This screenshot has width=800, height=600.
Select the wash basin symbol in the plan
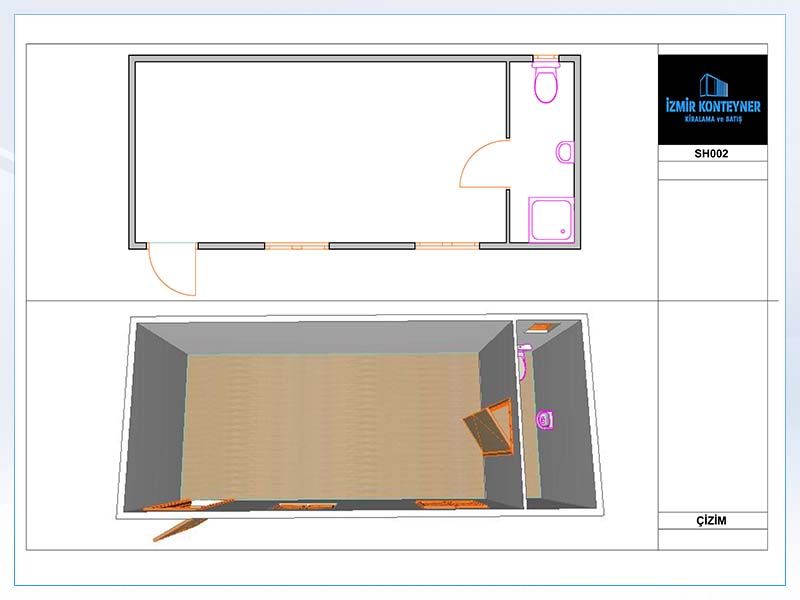pos(565,153)
